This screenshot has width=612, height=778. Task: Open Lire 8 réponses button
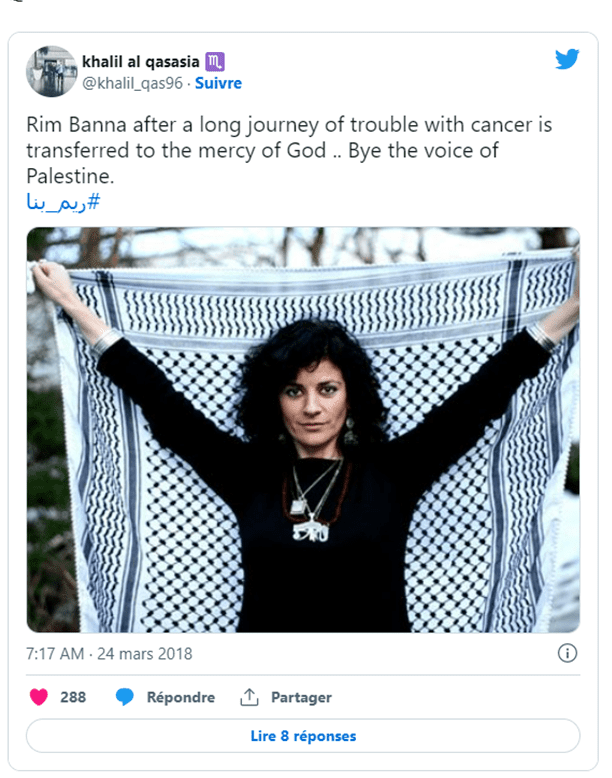[x=303, y=736]
